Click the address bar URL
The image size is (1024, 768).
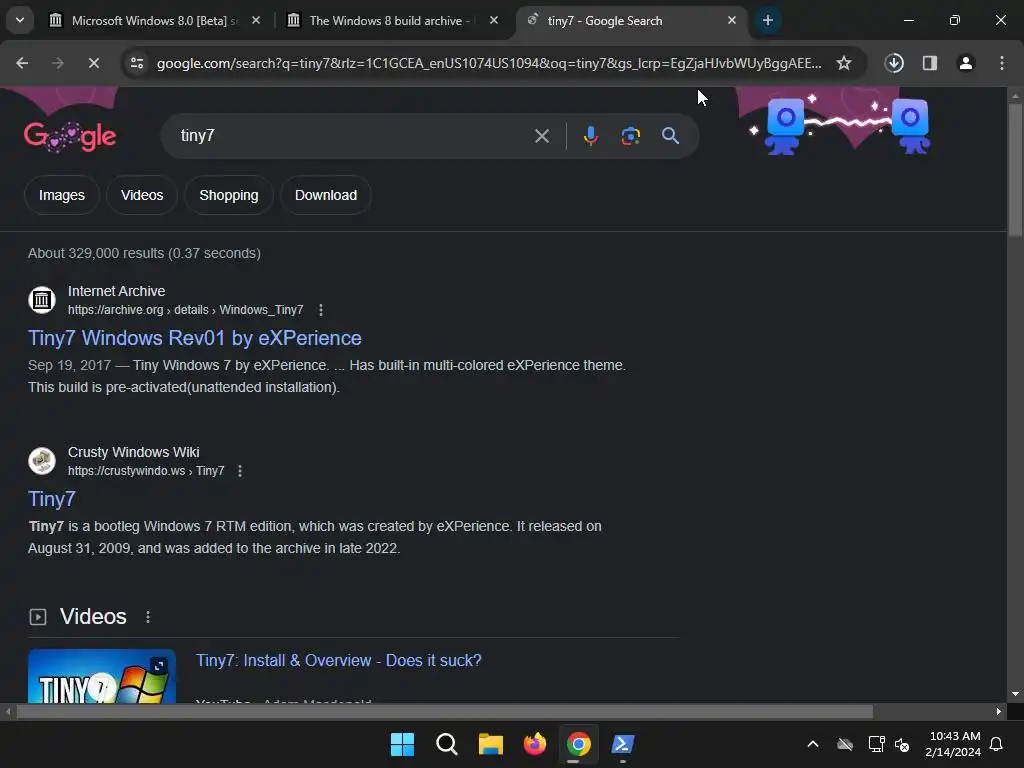pyautogui.click(x=488, y=63)
